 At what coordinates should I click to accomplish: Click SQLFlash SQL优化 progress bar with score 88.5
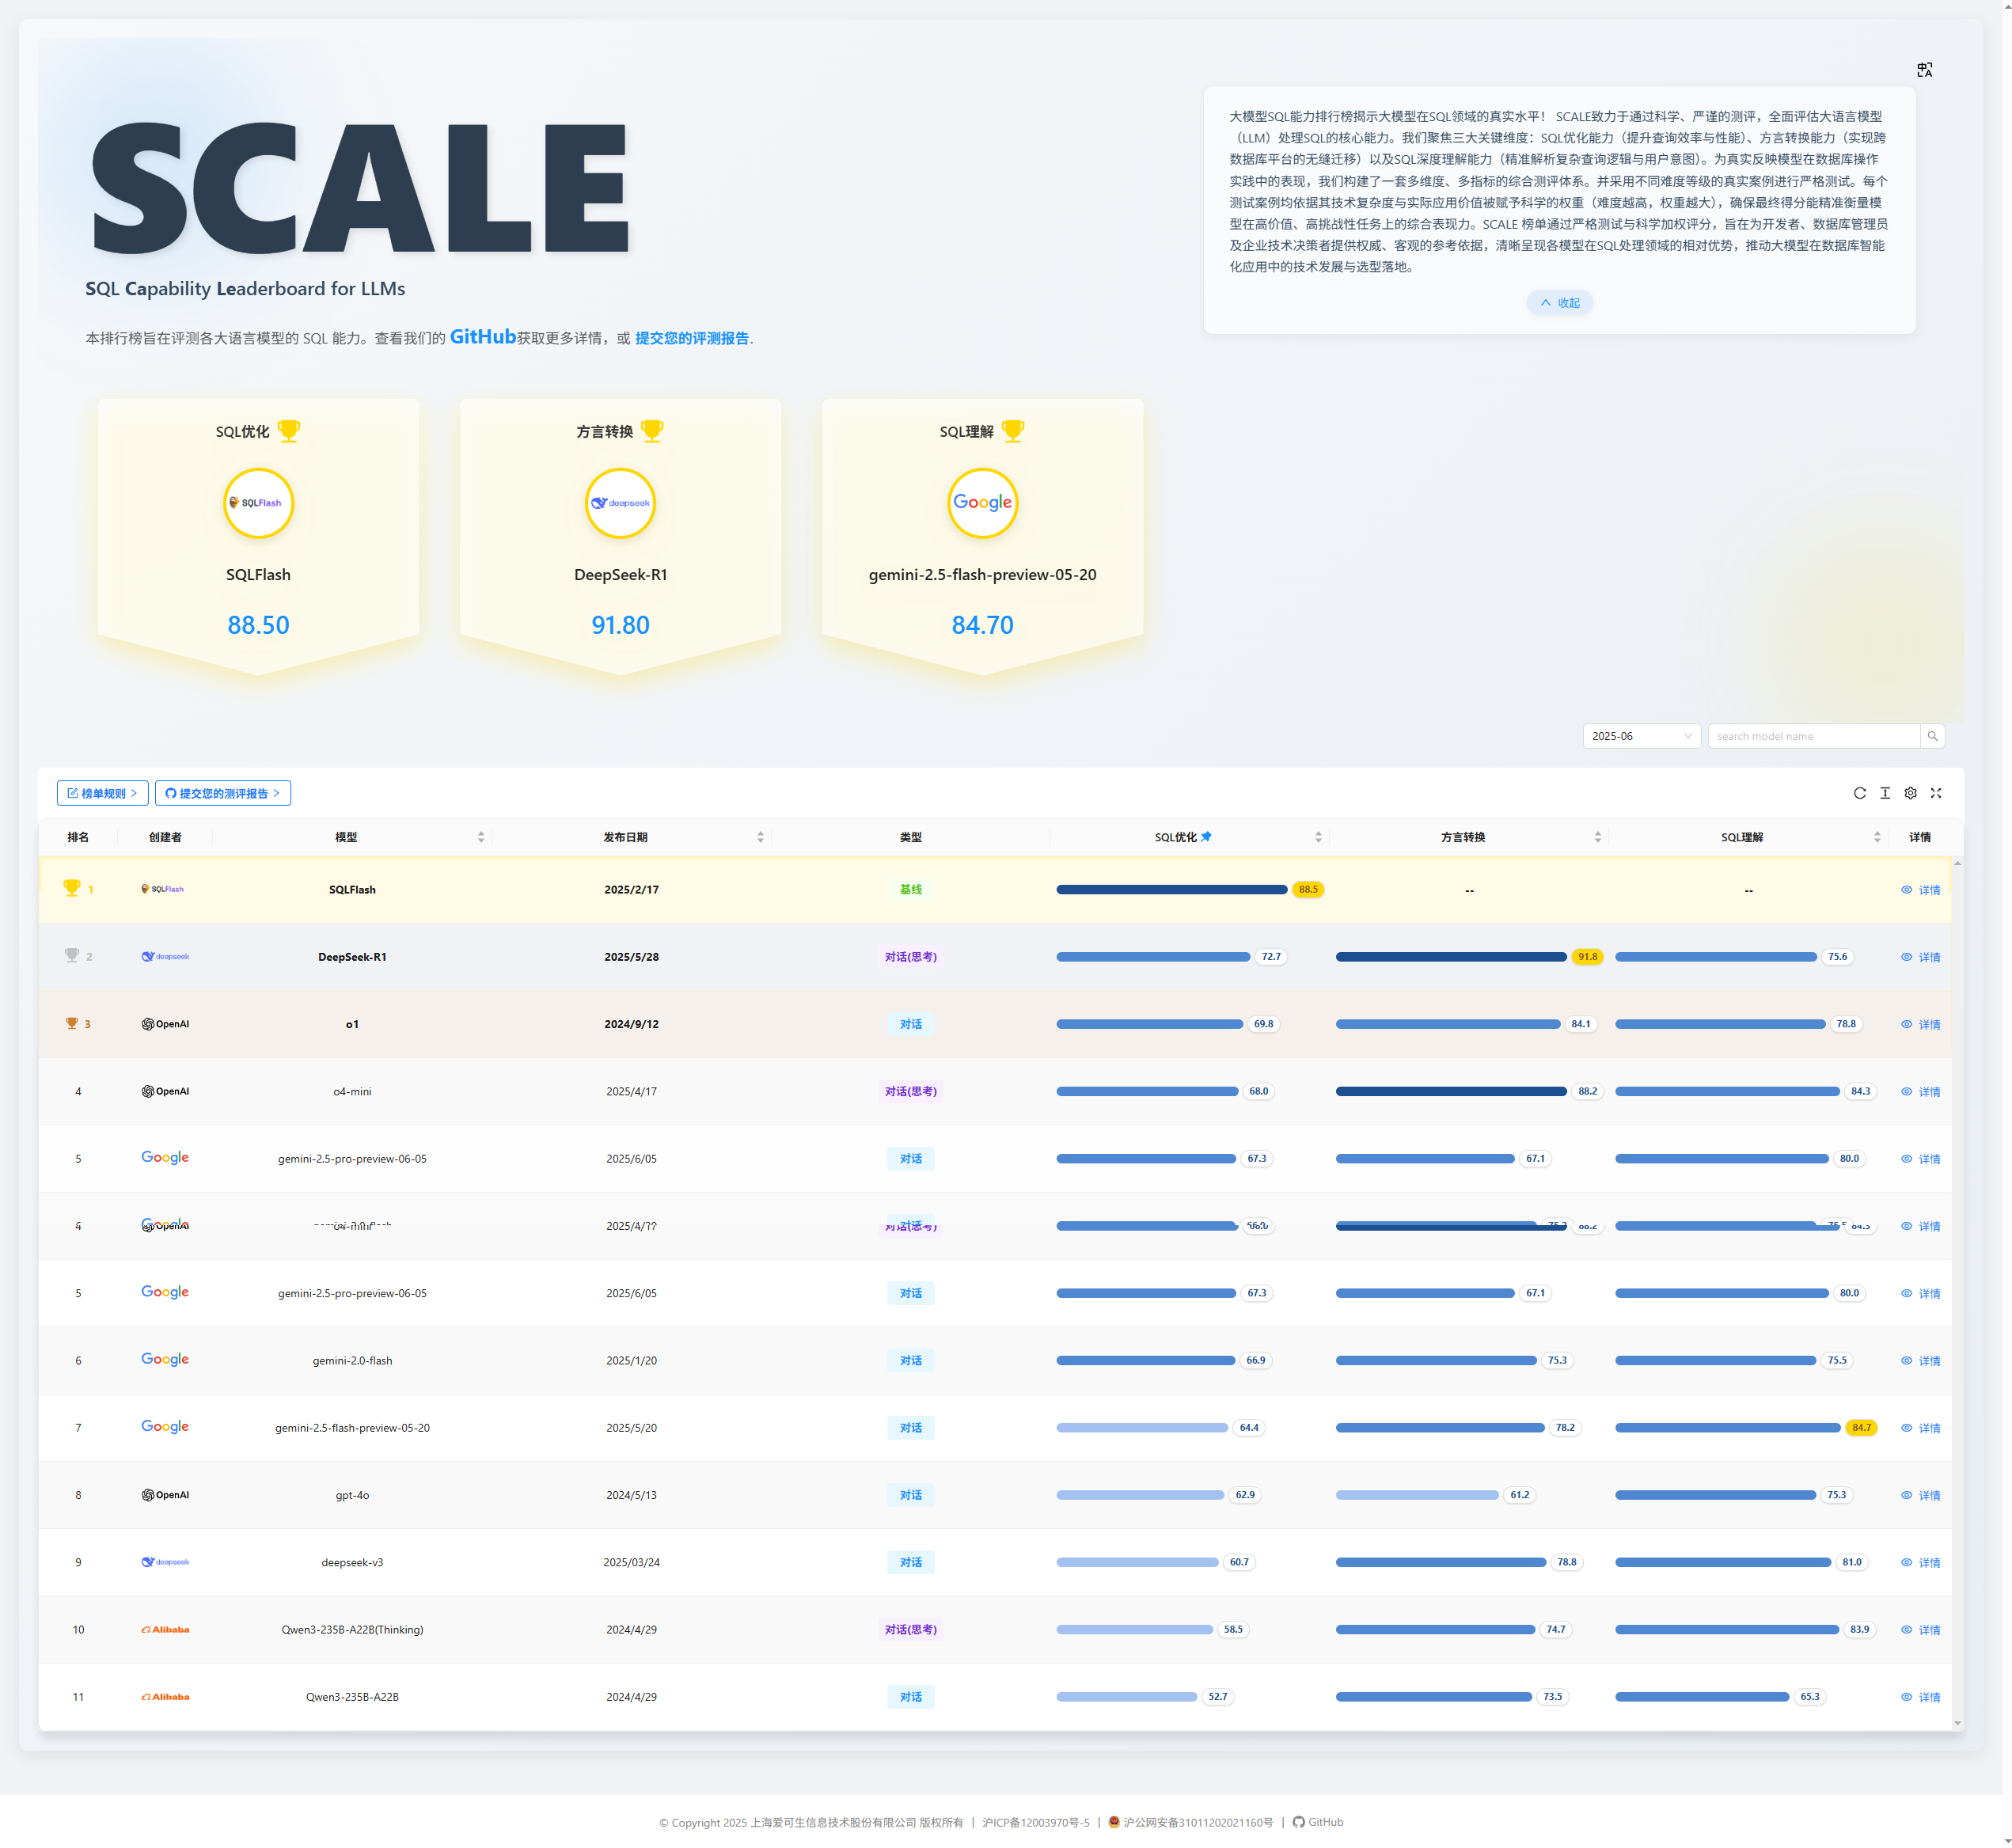click(1171, 889)
